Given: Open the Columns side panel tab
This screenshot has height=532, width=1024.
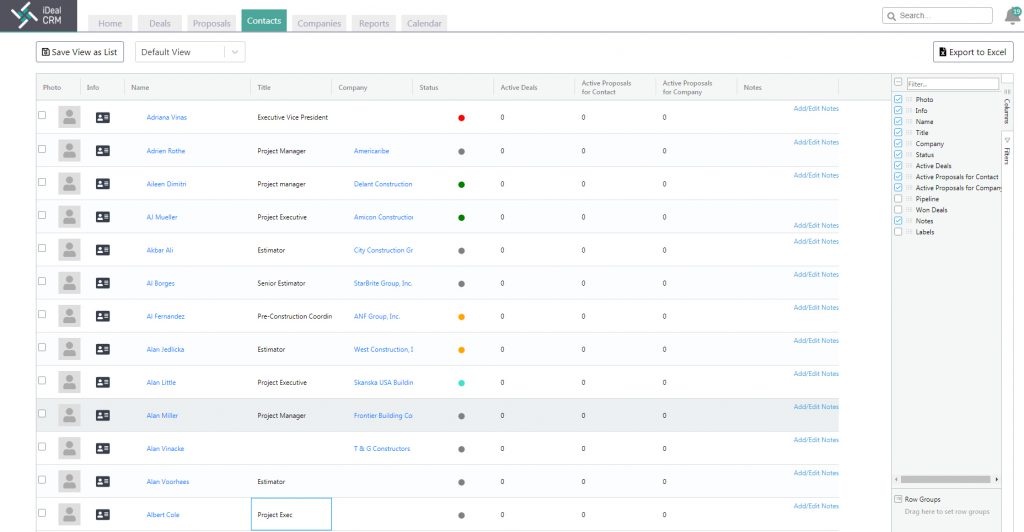Looking at the screenshot, I should coord(1007,108).
